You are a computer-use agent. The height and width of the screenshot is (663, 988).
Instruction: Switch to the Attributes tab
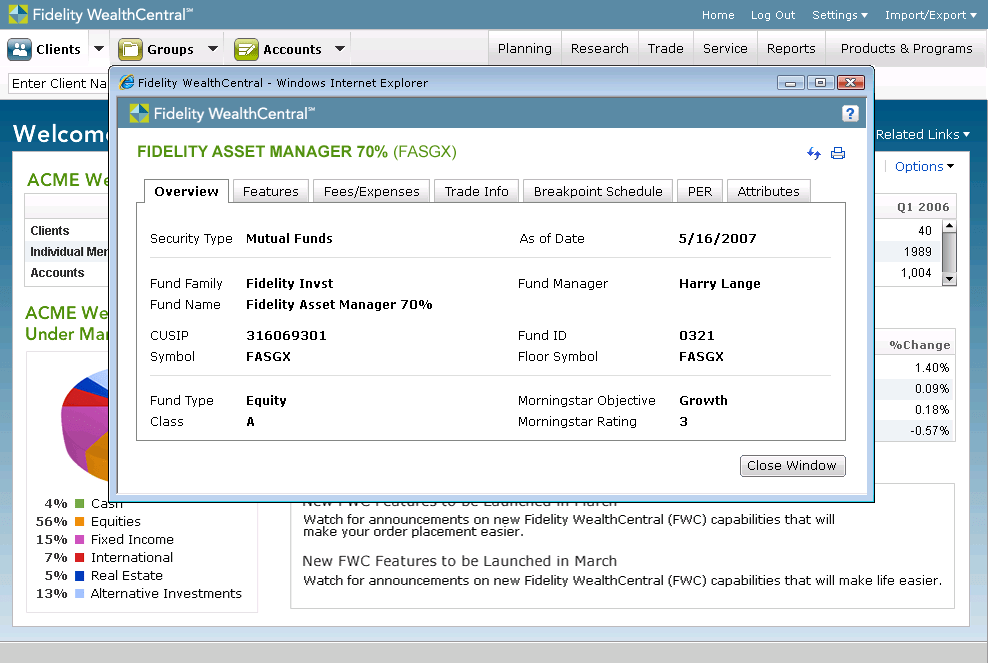[769, 192]
